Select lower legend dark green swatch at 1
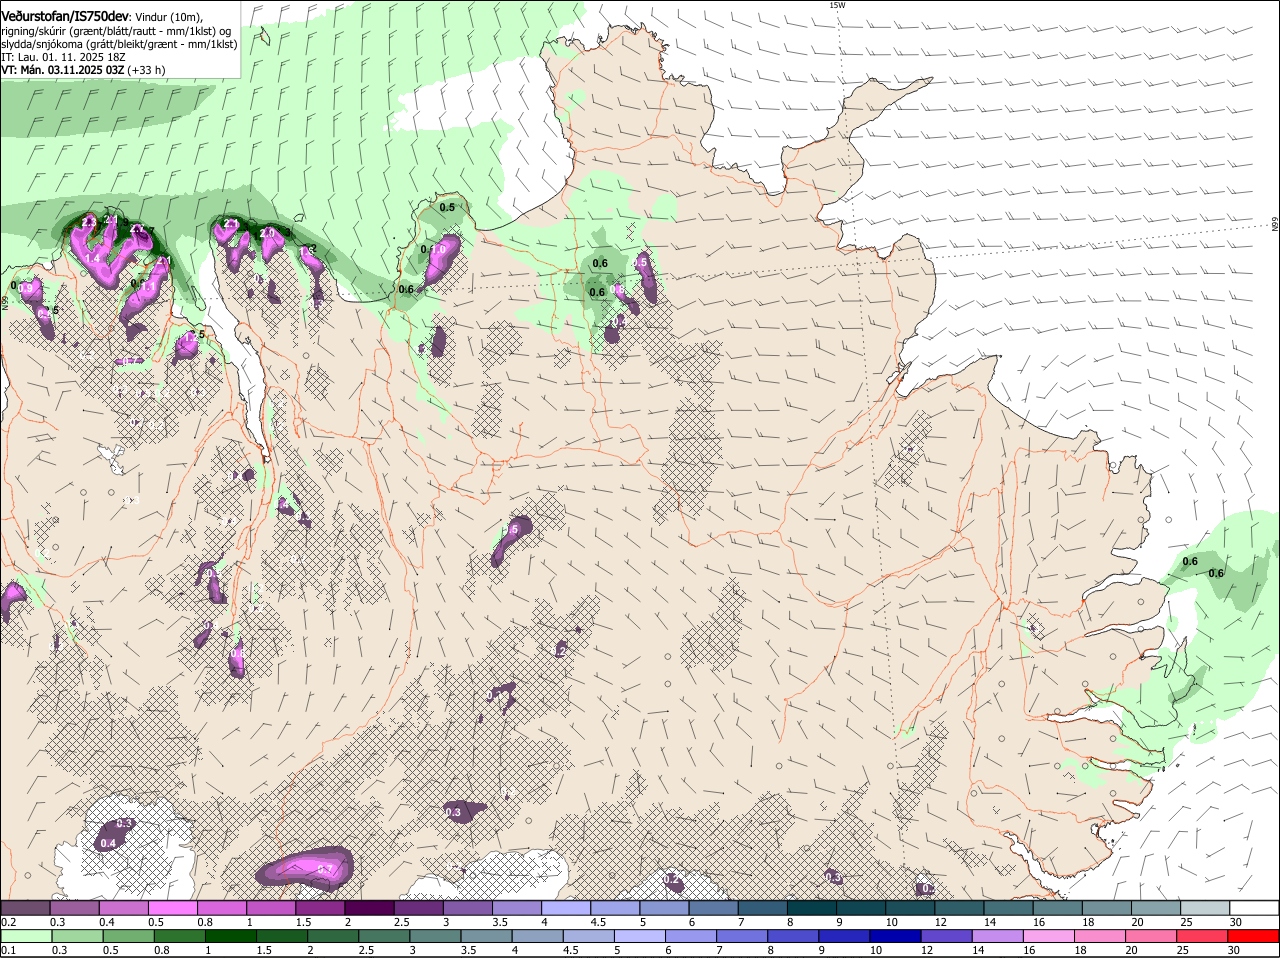The width and height of the screenshot is (1280, 958). 231,936
